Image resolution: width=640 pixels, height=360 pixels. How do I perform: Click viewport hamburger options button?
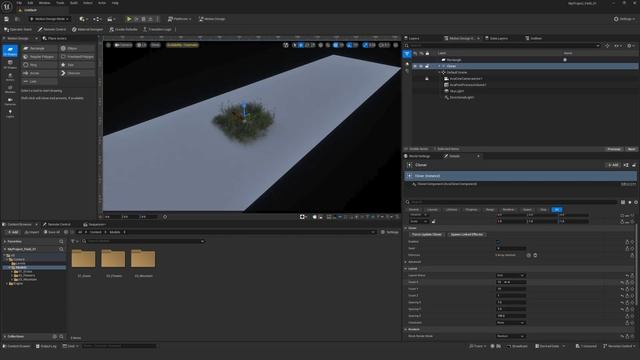coord(109,45)
